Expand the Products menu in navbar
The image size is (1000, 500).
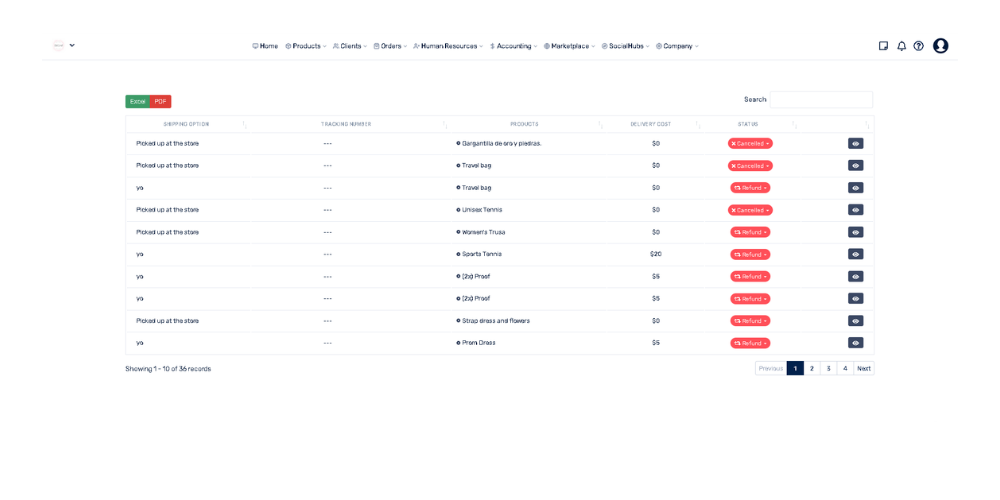click(306, 46)
